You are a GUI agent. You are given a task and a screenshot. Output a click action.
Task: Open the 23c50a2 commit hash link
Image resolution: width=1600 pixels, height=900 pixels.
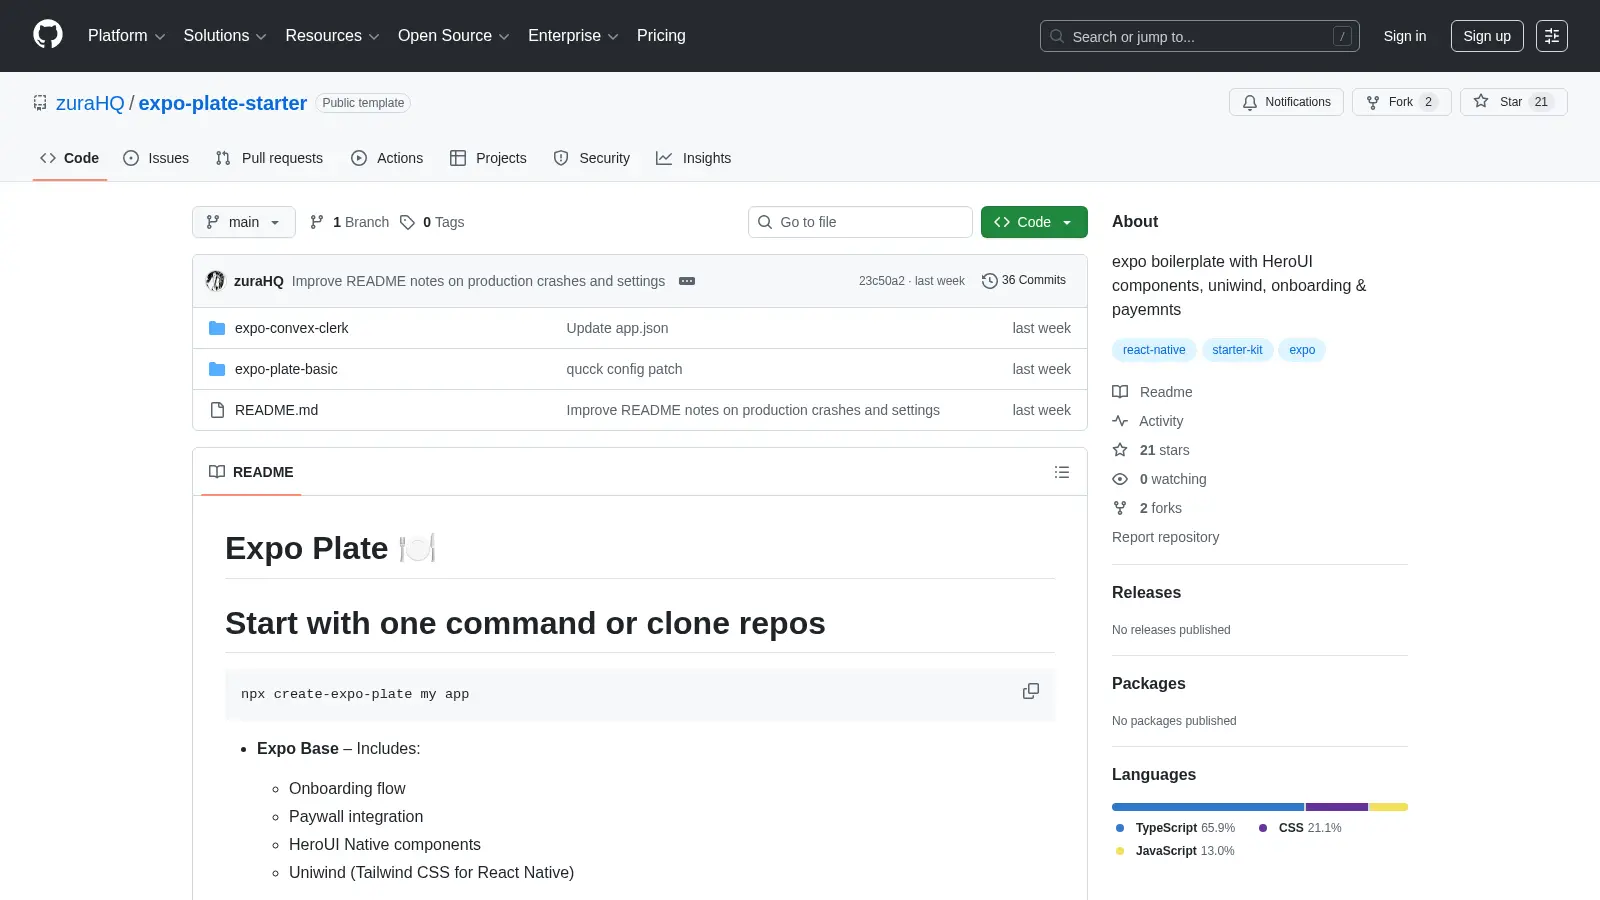(x=882, y=281)
